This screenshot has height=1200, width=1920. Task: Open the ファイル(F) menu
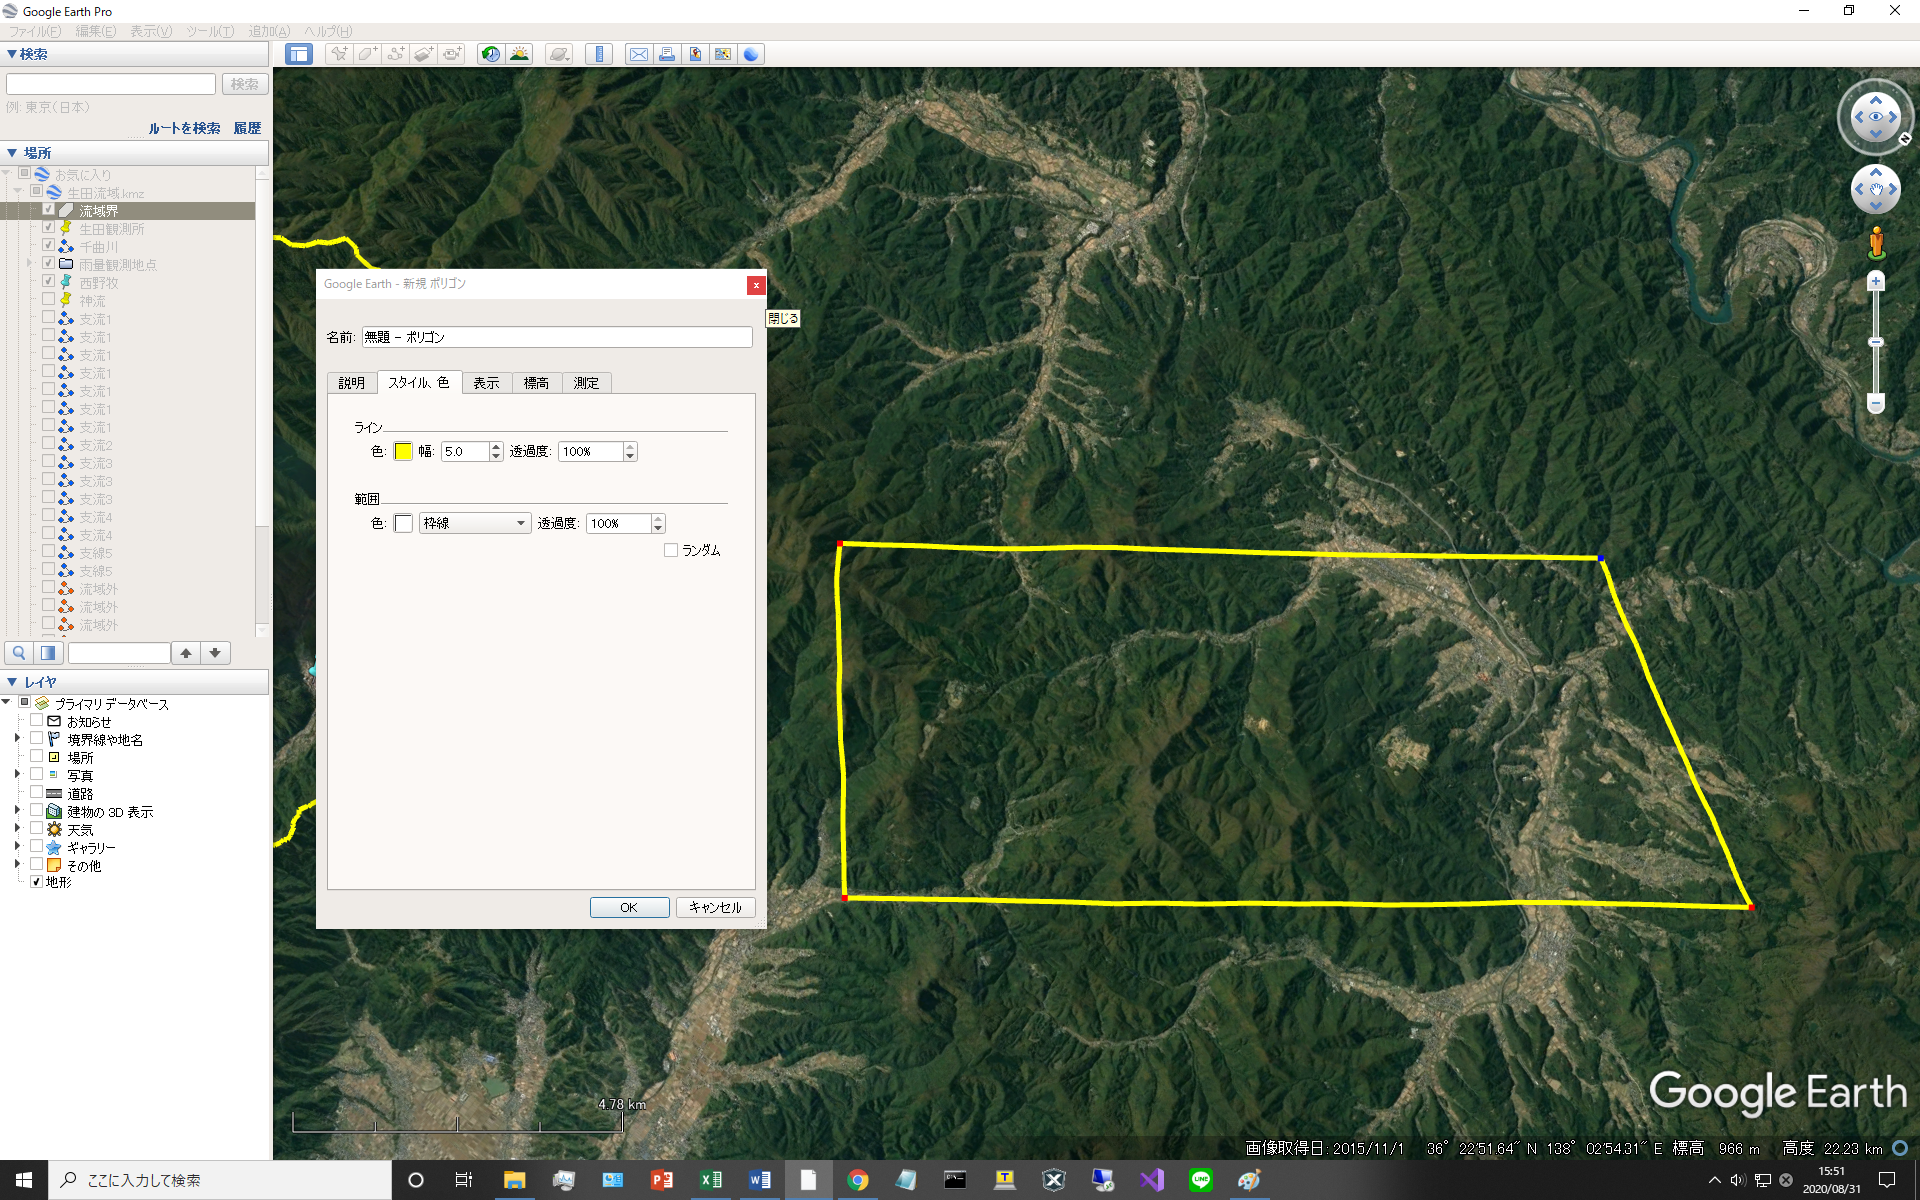pos(35,31)
